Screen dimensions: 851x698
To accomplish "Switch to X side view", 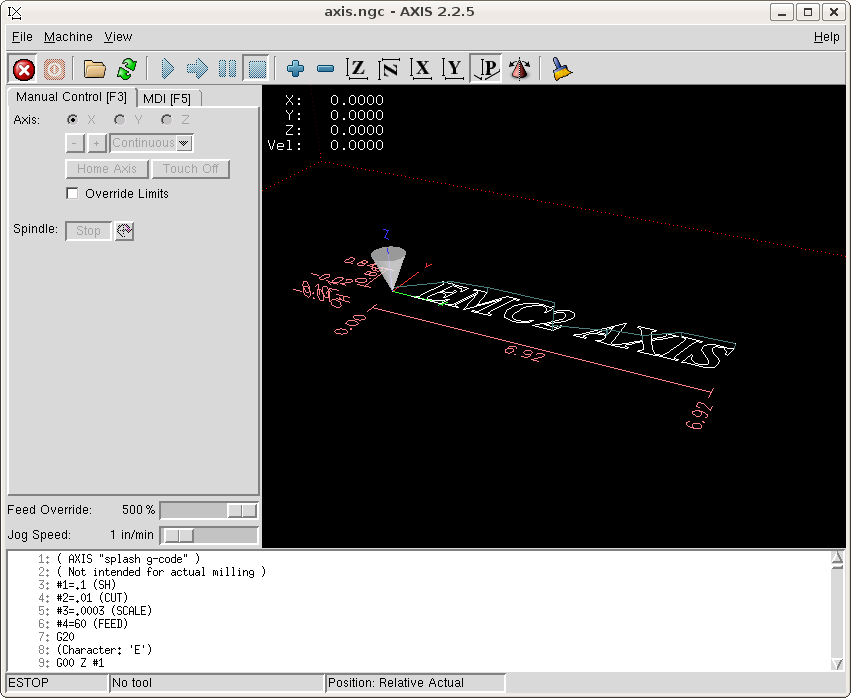I will click(421, 69).
